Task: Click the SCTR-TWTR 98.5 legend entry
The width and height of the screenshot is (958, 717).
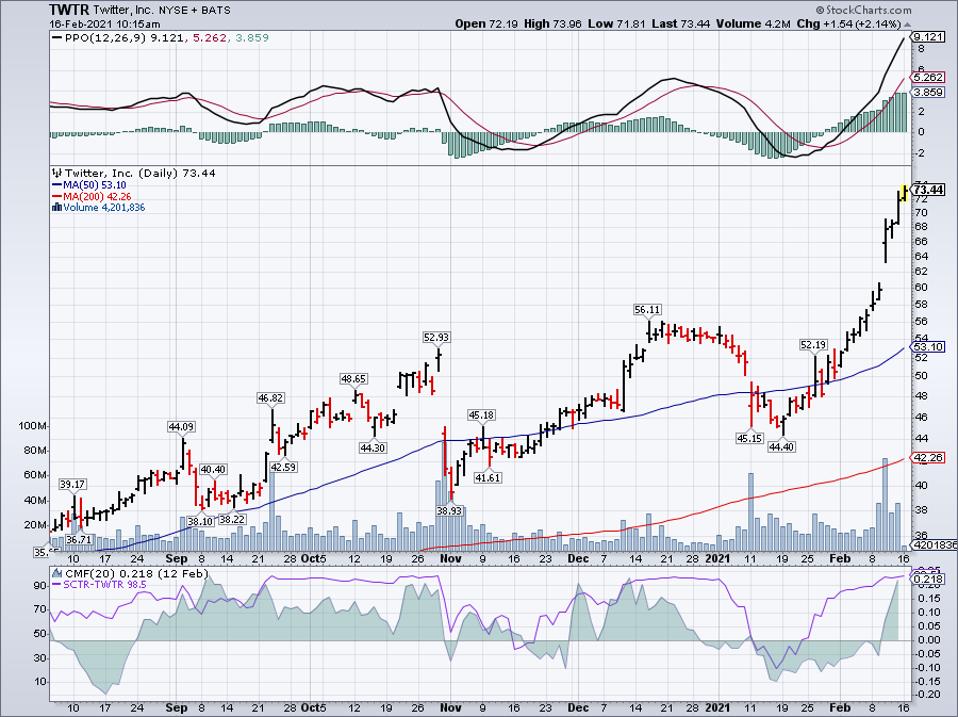Action: (x=104, y=585)
